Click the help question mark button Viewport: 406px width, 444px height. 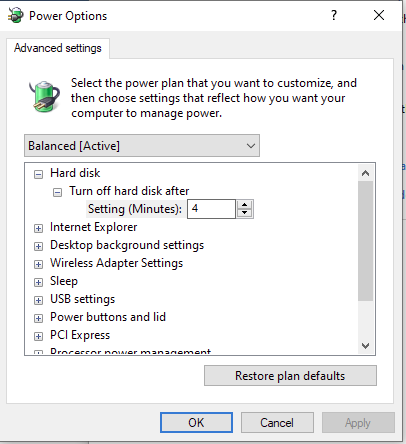[334, 15]
